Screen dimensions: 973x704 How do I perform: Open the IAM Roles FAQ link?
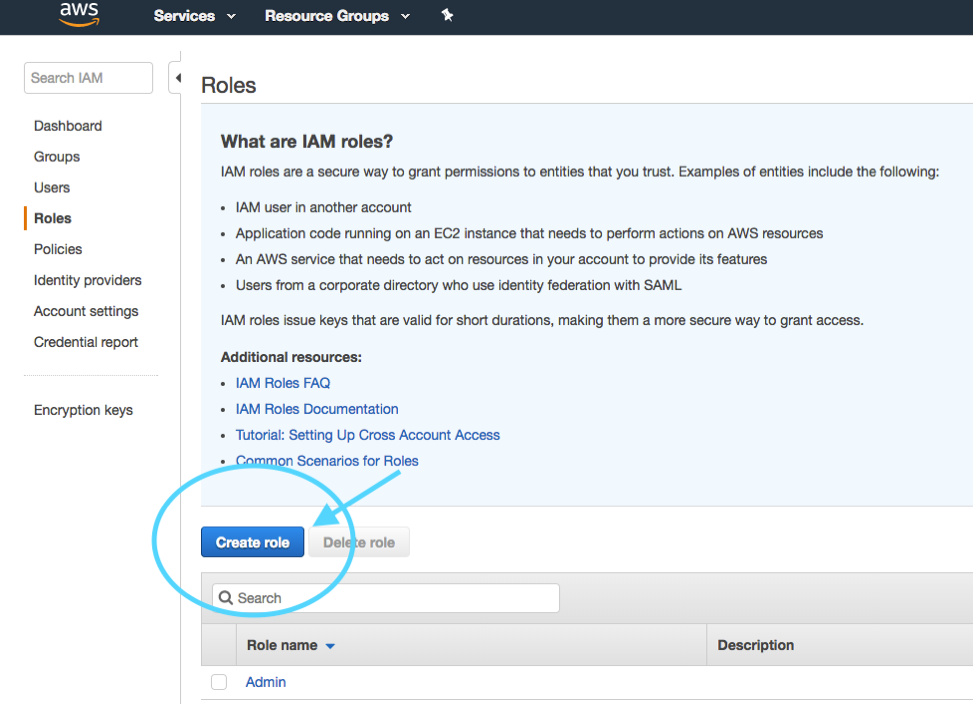point(282,383)
